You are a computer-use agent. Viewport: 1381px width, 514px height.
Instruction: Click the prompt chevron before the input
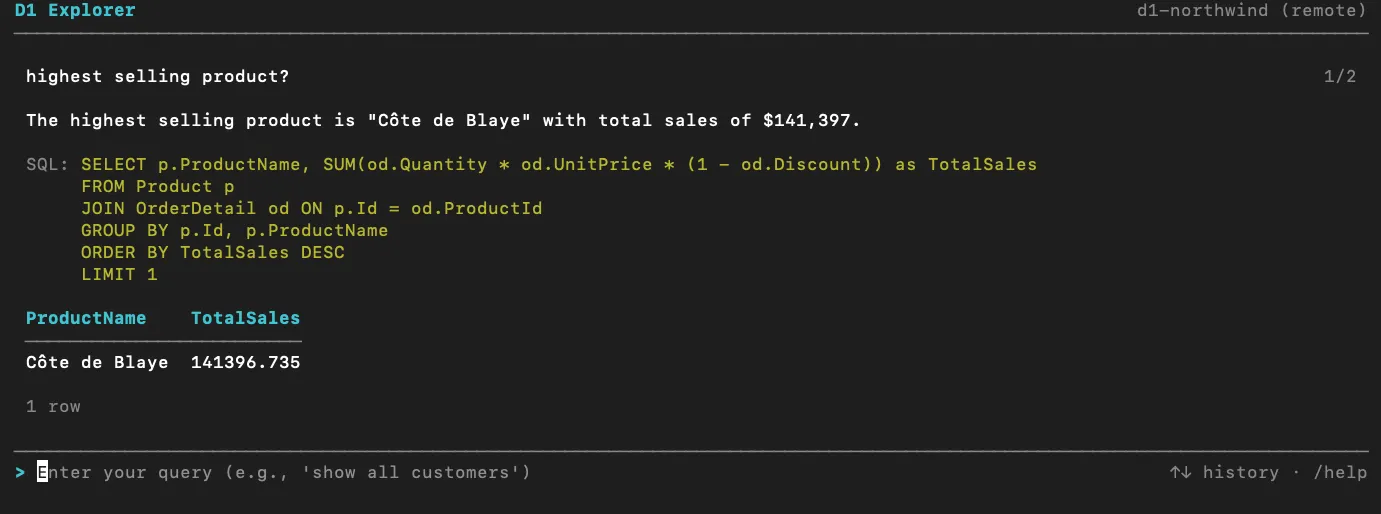(20, 472)
